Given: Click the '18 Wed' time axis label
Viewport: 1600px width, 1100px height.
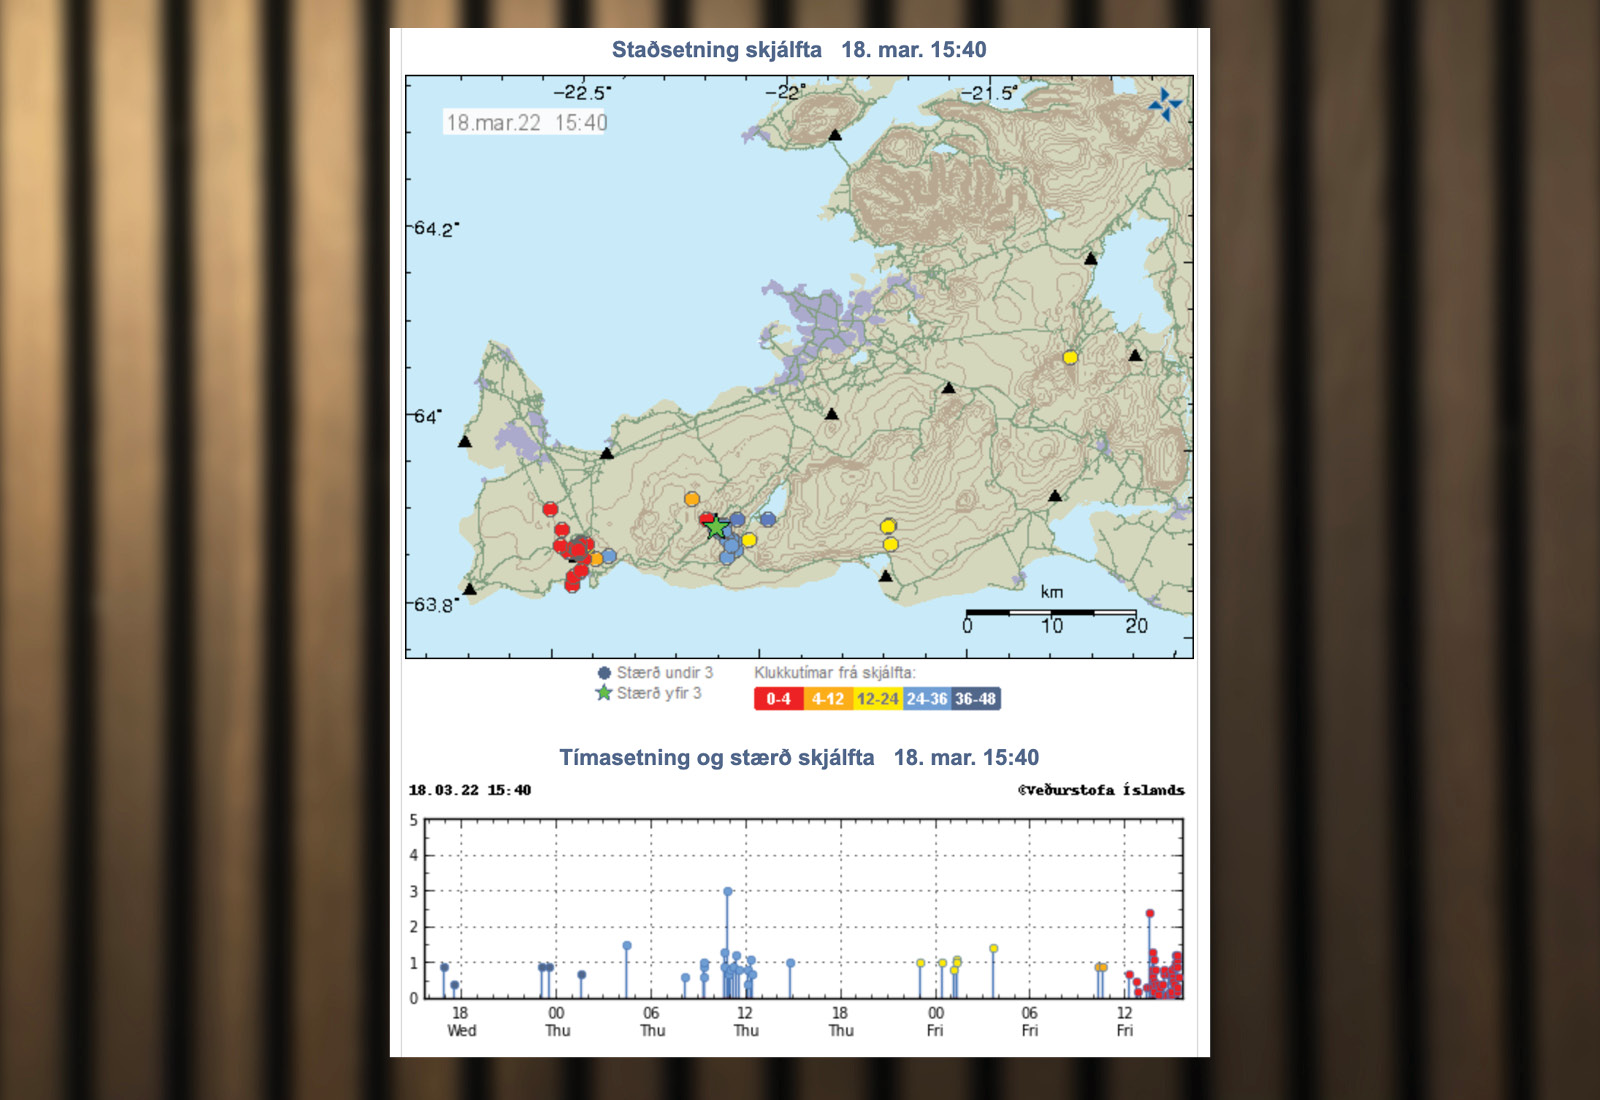Looking at the screenshot, I should (x=461, y=1022).
